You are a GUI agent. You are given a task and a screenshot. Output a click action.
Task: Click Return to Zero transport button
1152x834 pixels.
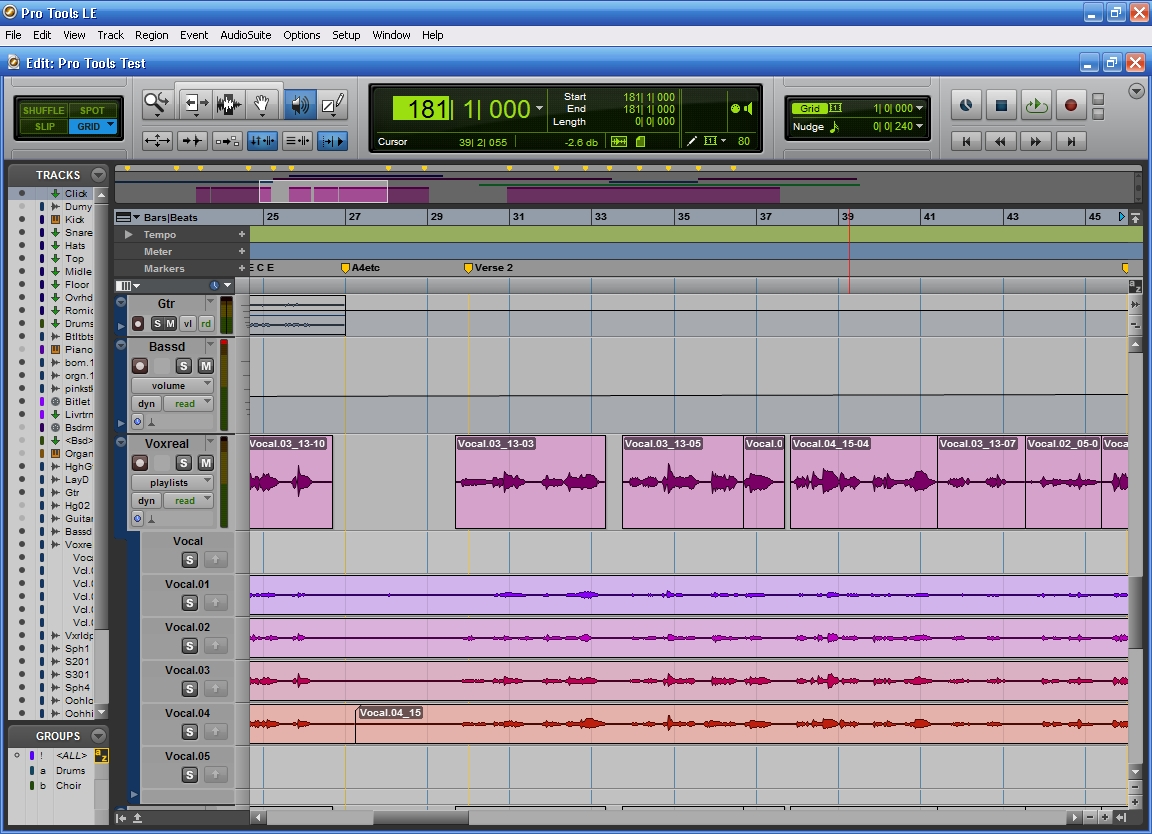pos(967,141)
